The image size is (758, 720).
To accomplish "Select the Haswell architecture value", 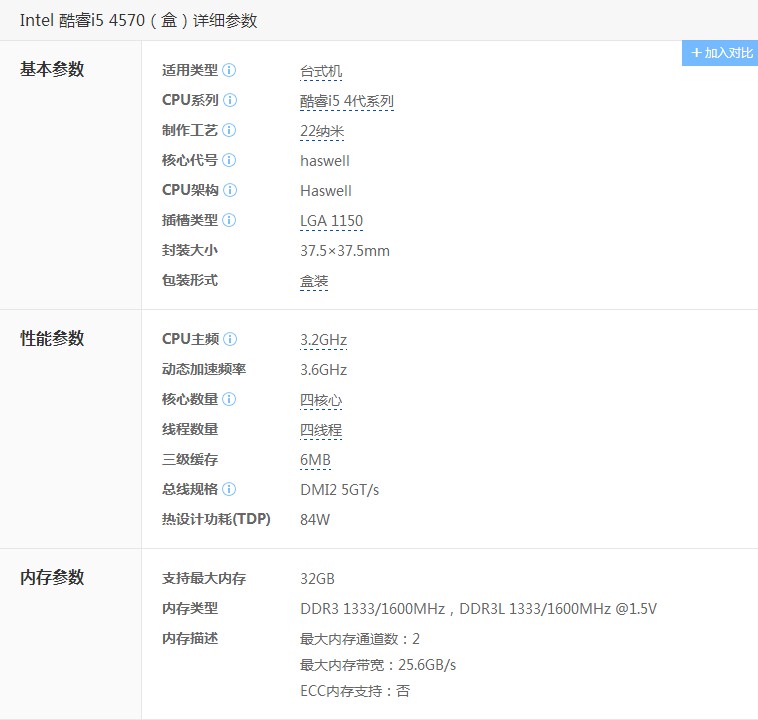I will pyautogui.click(x=326, y=191).
